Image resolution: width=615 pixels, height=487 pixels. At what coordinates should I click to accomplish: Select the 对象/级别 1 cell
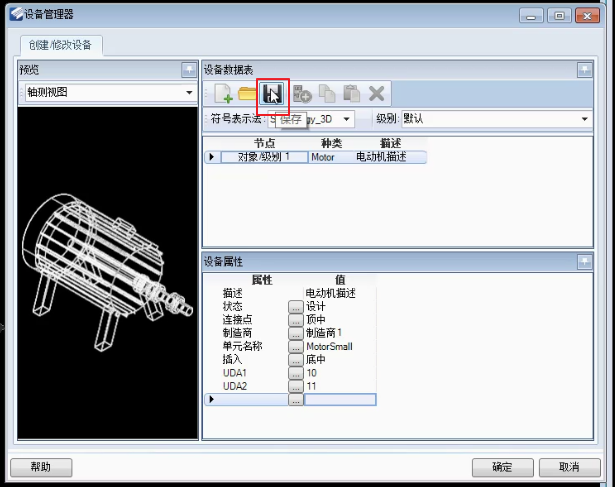(264, 157)
